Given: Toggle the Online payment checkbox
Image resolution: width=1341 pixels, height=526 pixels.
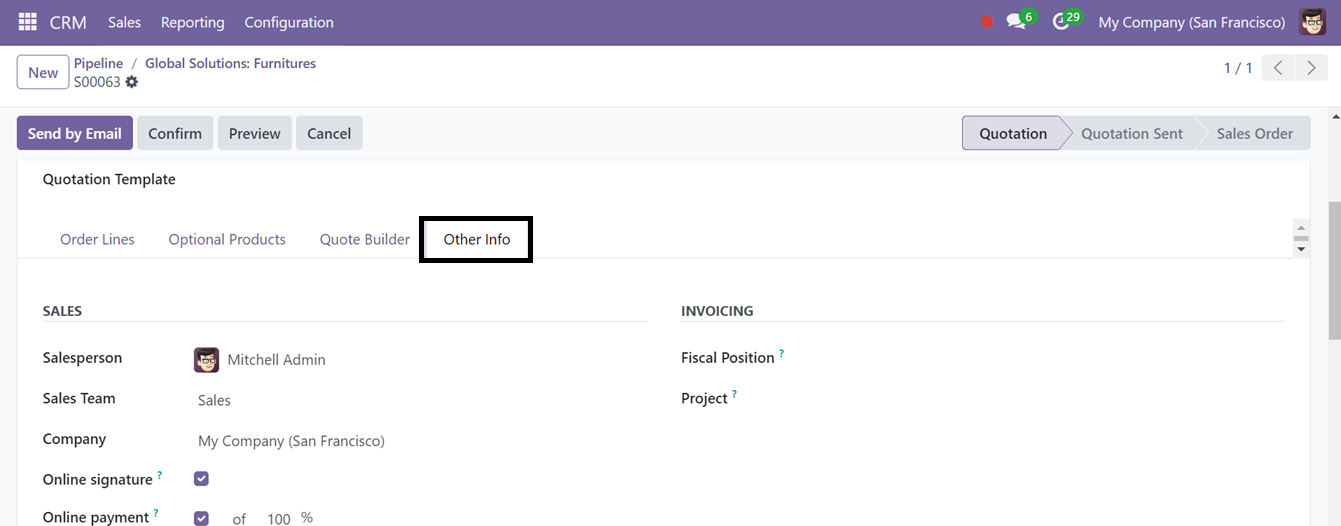Looking at the screenshot, I should [201, 518].
